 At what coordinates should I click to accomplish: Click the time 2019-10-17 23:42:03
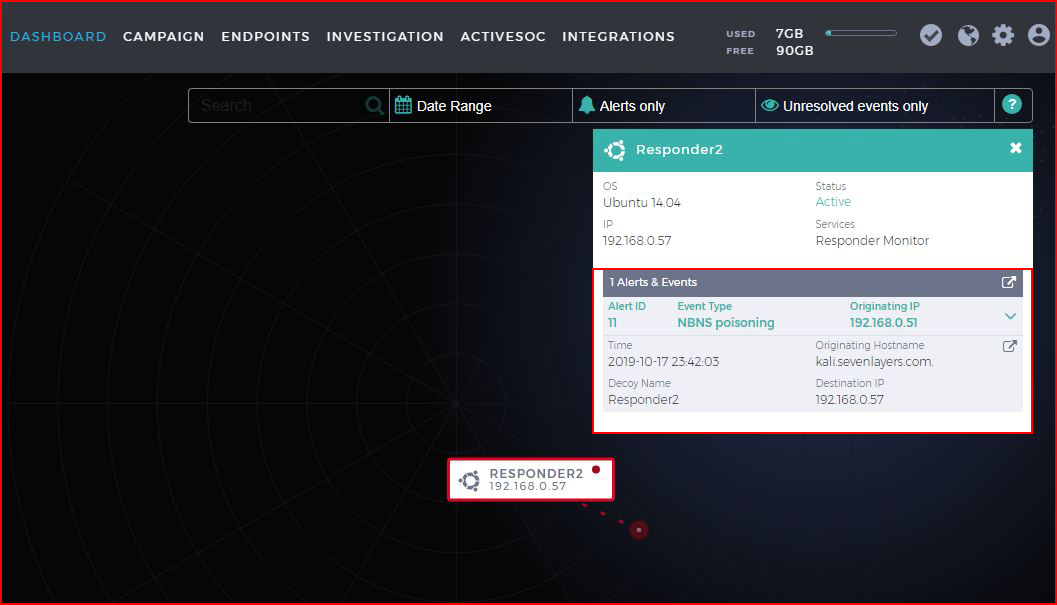tap(663, 362)
